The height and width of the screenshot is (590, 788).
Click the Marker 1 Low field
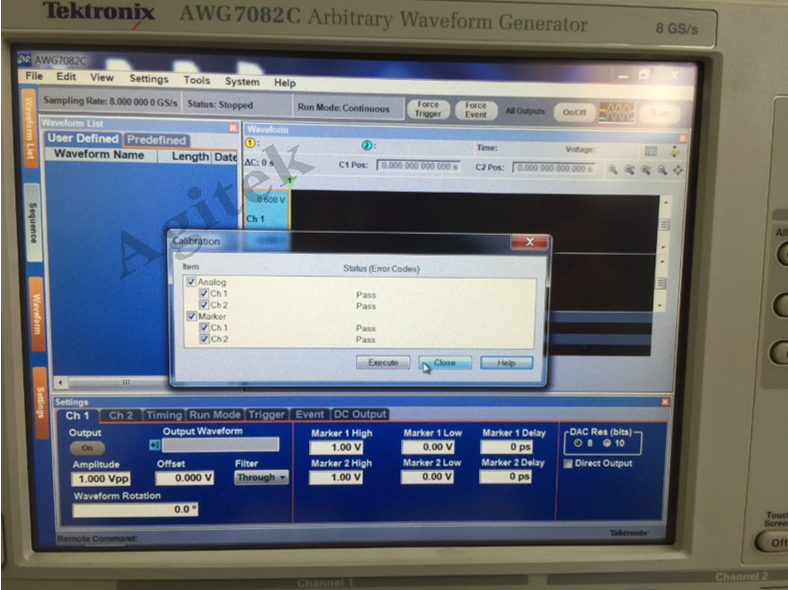coord(428,447)
